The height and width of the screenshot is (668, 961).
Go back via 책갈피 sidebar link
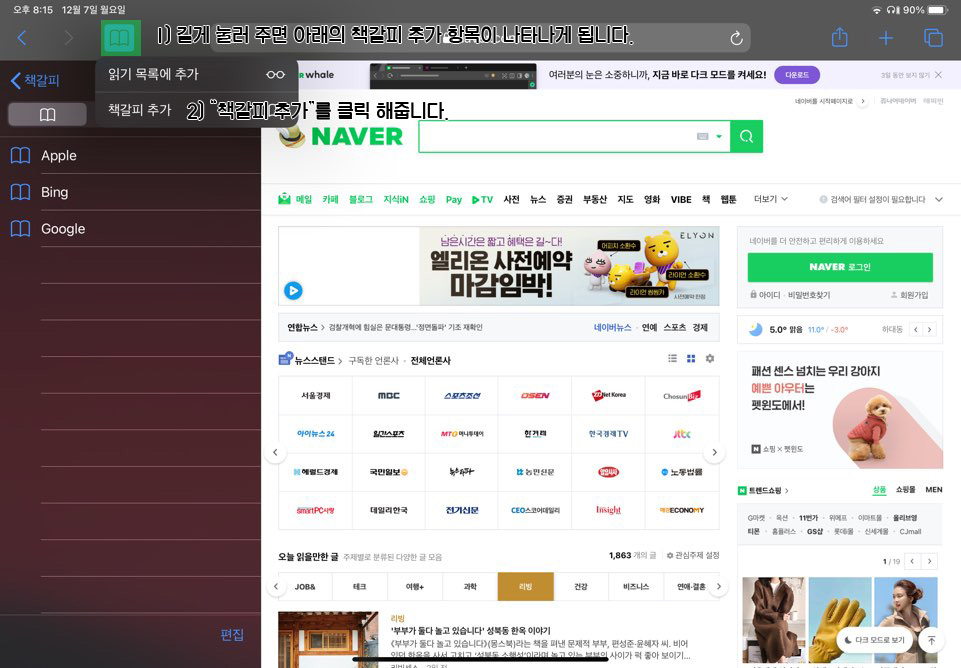point(36,80)
